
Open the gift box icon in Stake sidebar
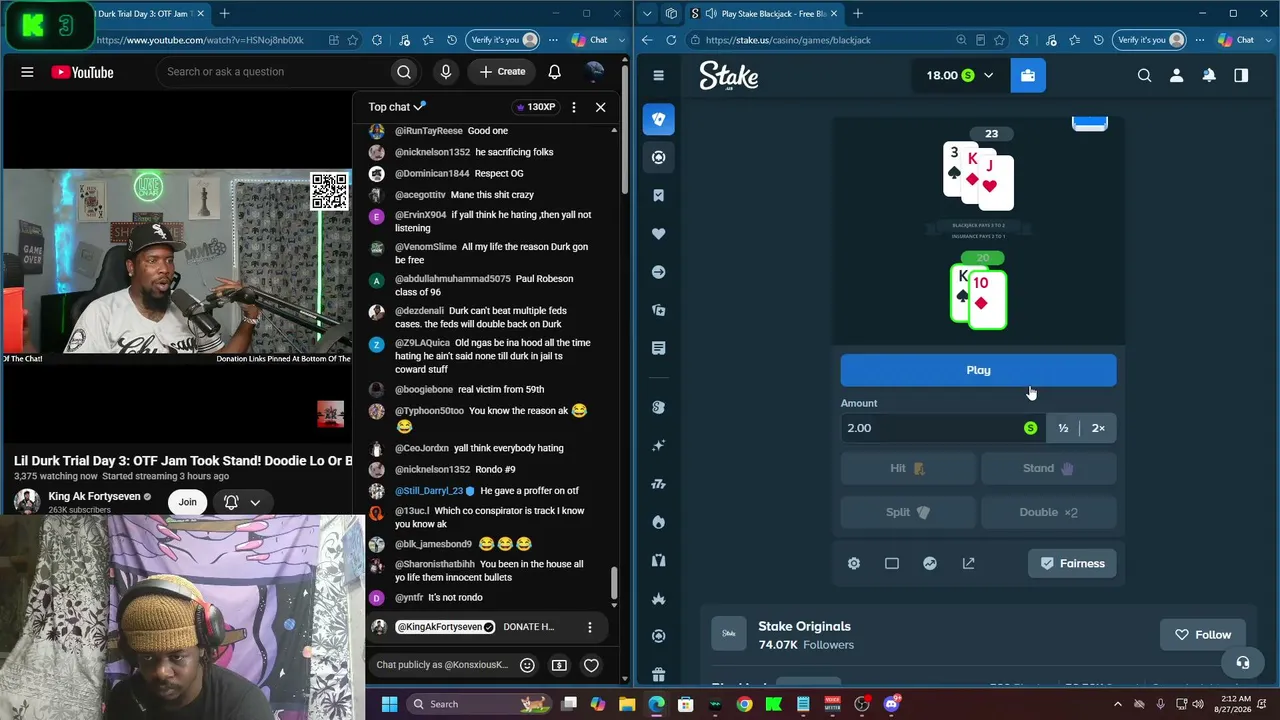(658, 675)
